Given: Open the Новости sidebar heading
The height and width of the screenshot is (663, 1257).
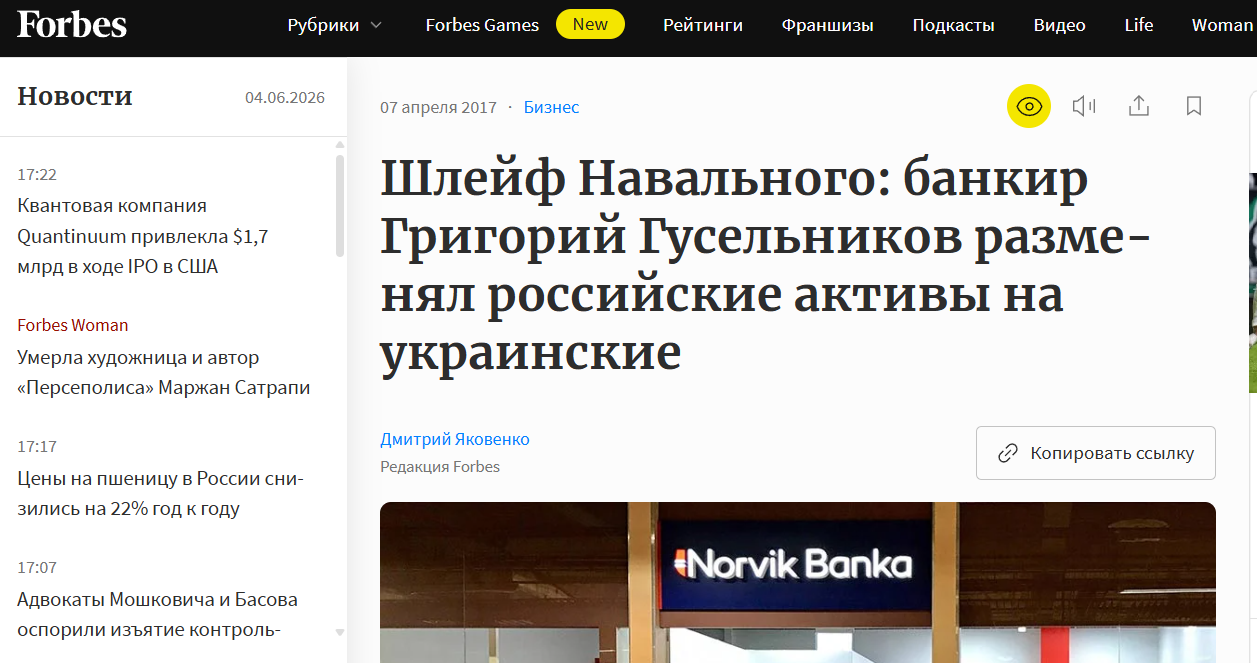Looking at the screenshot, I should [75, 96].
